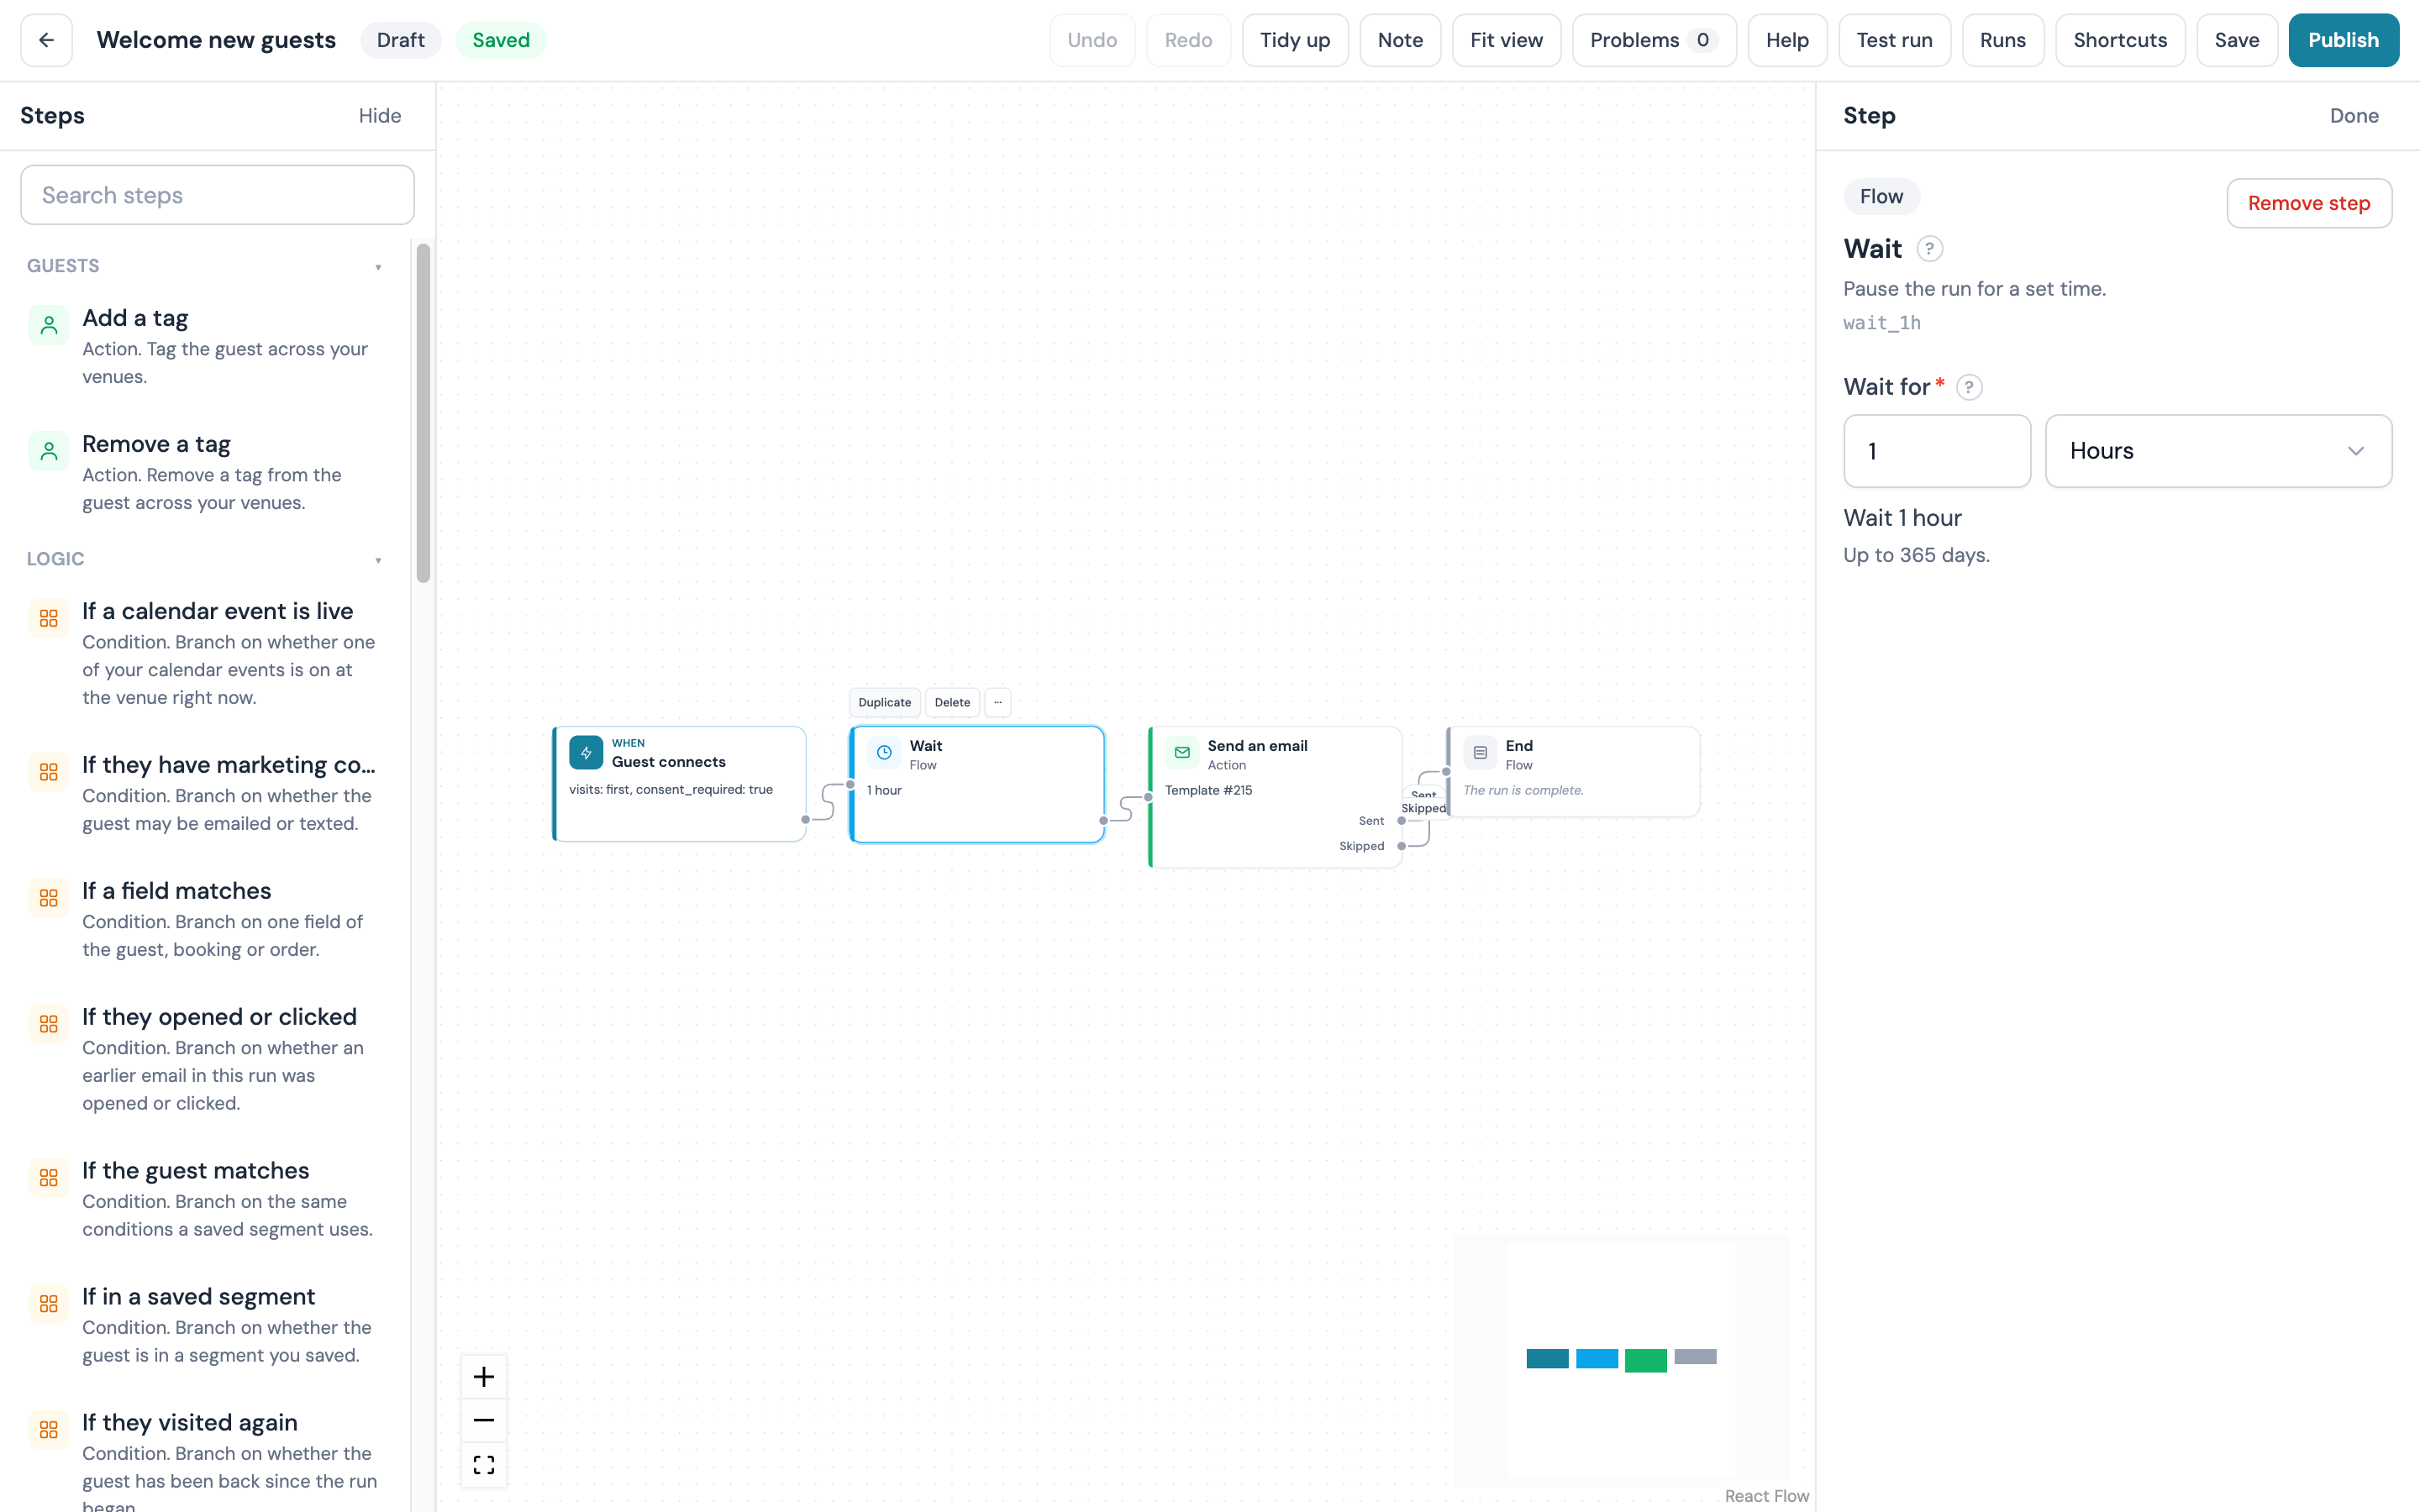This screenshot has height=1512, width=2420.
Task: Click Fit view in the toolbar
Action: [1506, 40]
